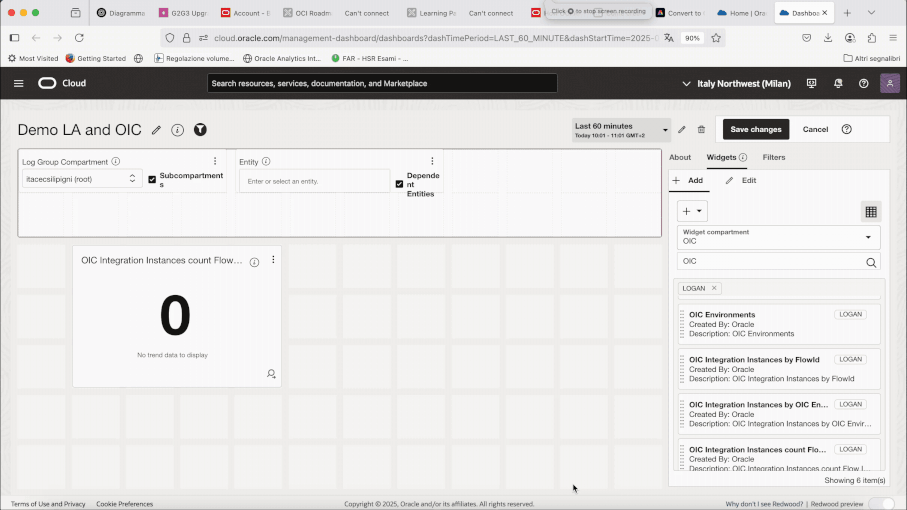The image size is (907, 510).
Task: Expand the Log Group Compartment selector
Action: [82, 179]
